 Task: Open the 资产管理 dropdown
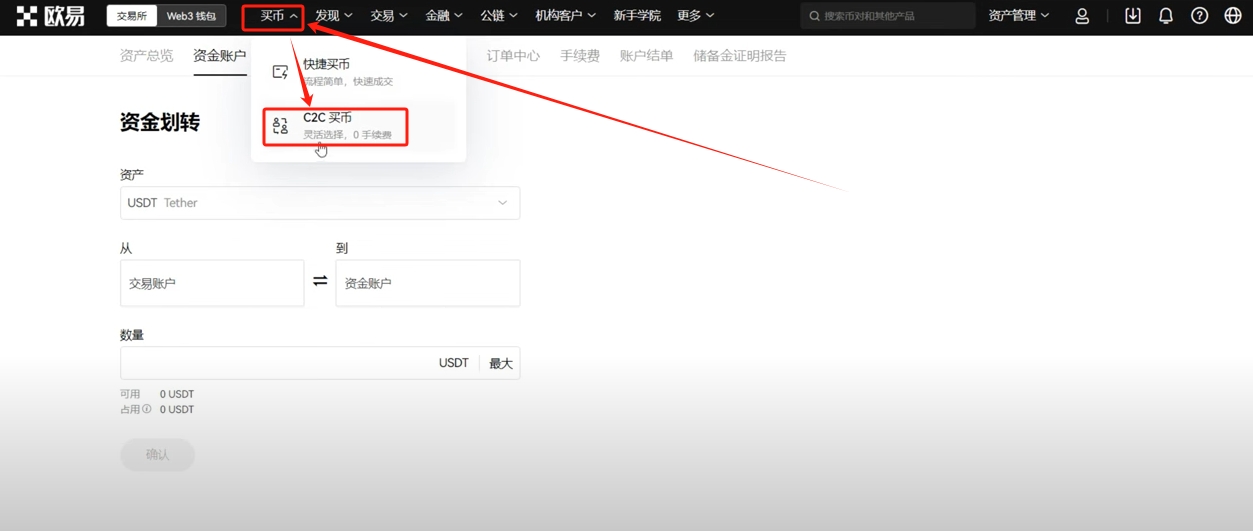[1019, 16]
